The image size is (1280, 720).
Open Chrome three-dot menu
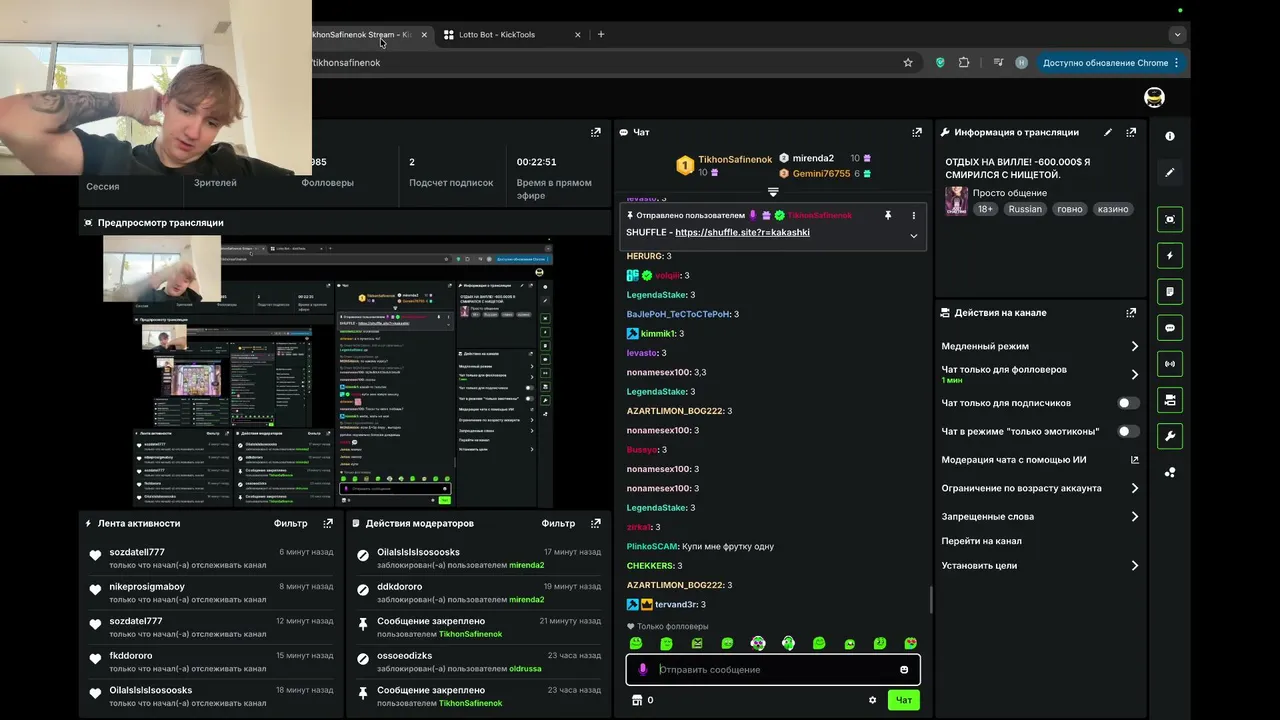coord(1176,62)
